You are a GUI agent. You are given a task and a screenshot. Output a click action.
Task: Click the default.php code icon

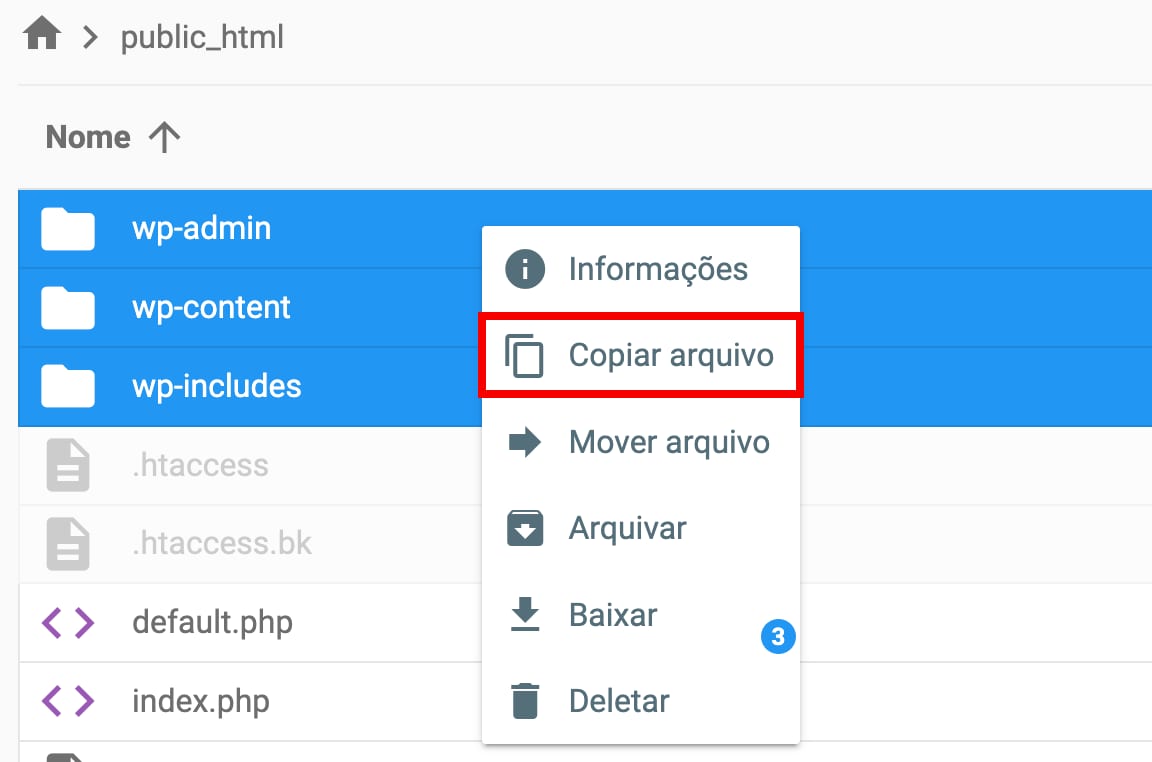(x=68, y=623)
